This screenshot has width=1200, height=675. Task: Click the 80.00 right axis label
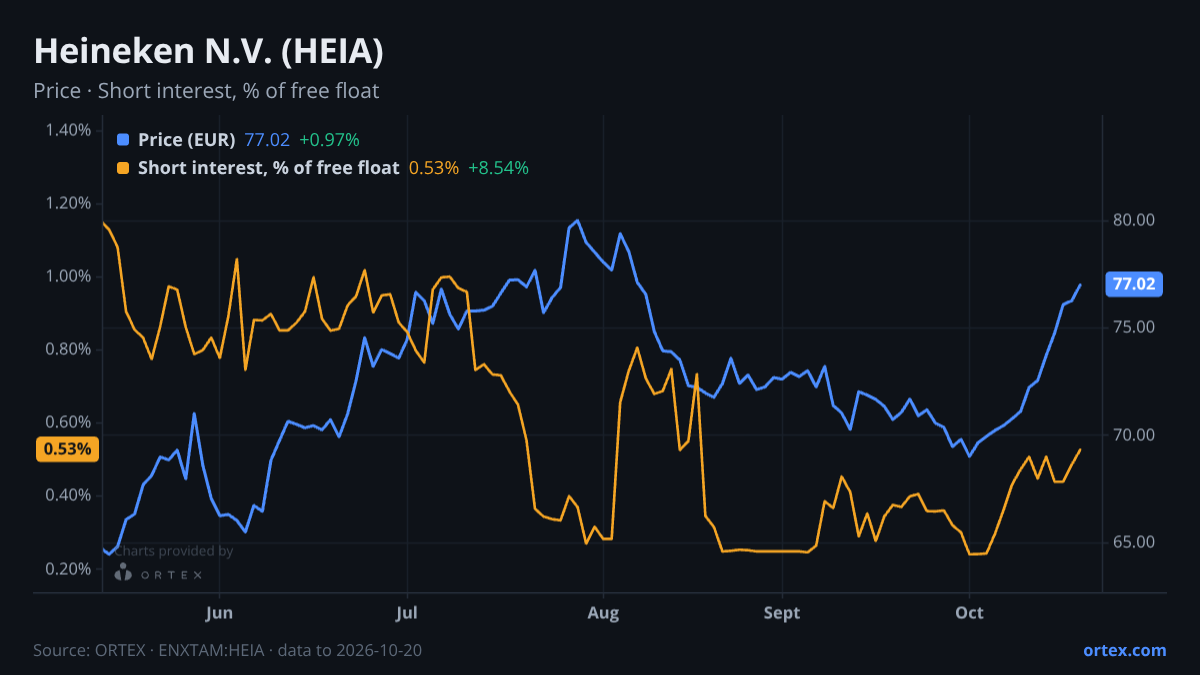point(1134,220)
